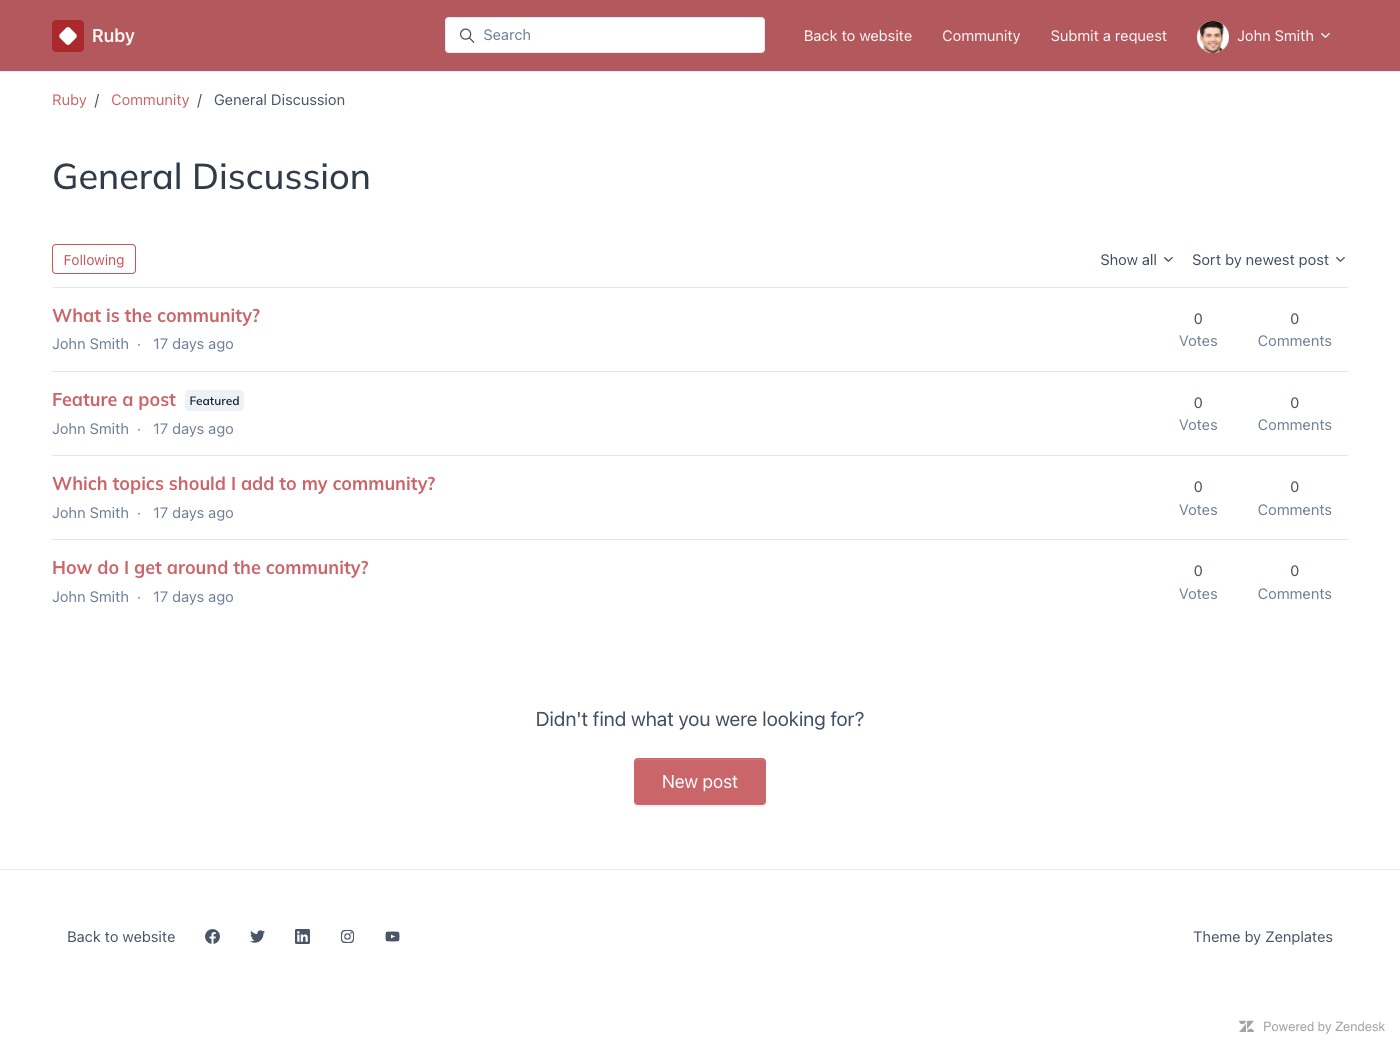Open the Twitter profile from footer icon
Screen dimensions: 1400x1040
click(x=257, y=937)
